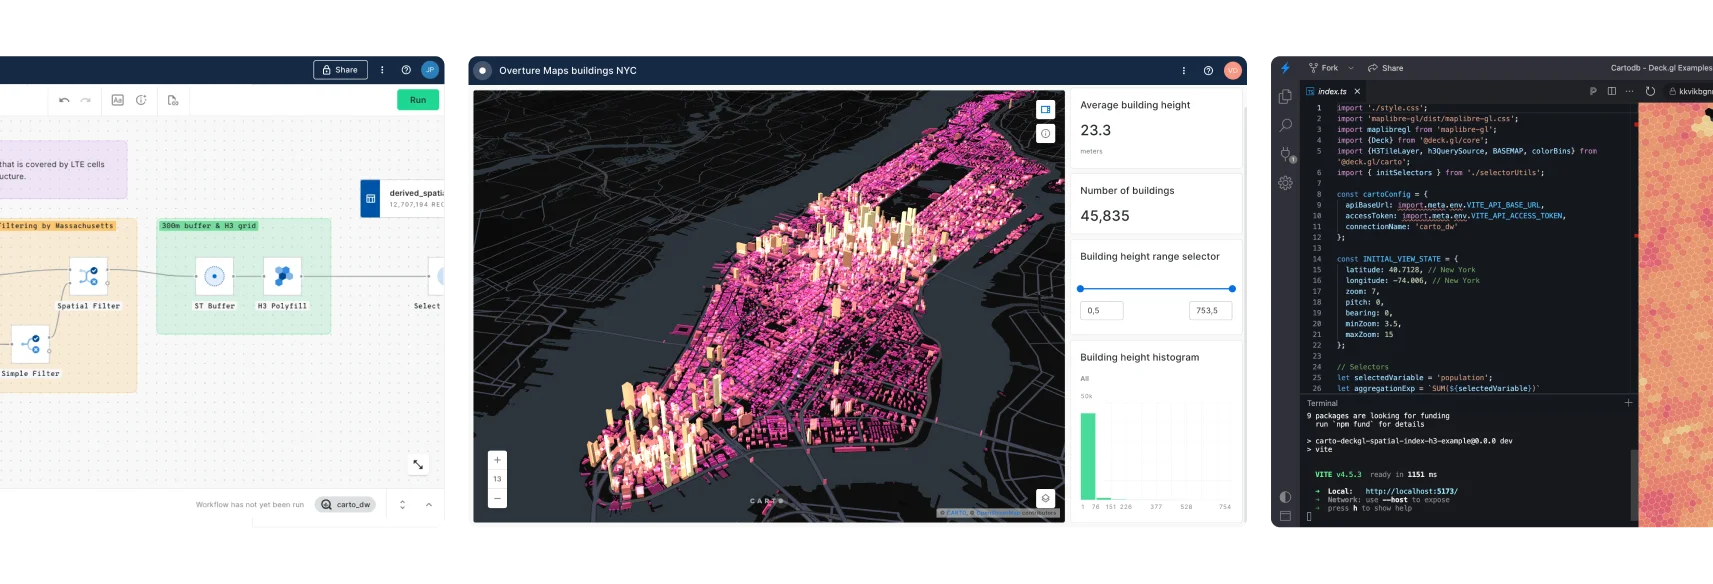Click tallest green histogram bar
Viewport: 1713px width, 584px height.
(1088, 456)
